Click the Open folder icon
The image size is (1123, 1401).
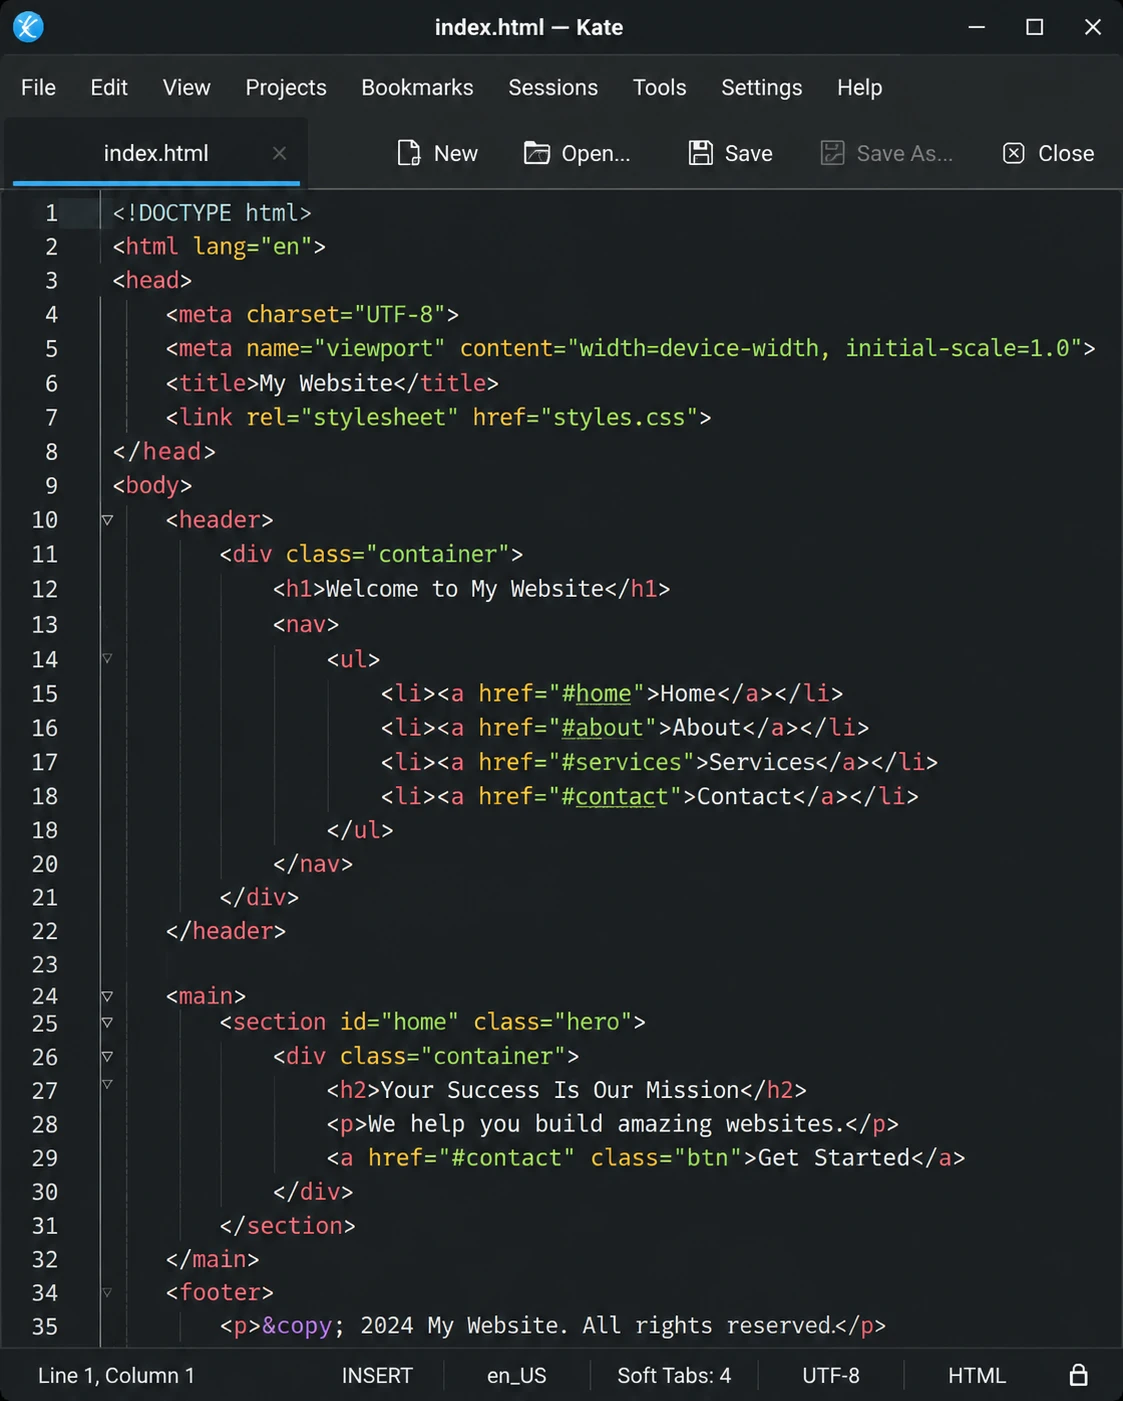pyautogui.click(x=537, y=153)
